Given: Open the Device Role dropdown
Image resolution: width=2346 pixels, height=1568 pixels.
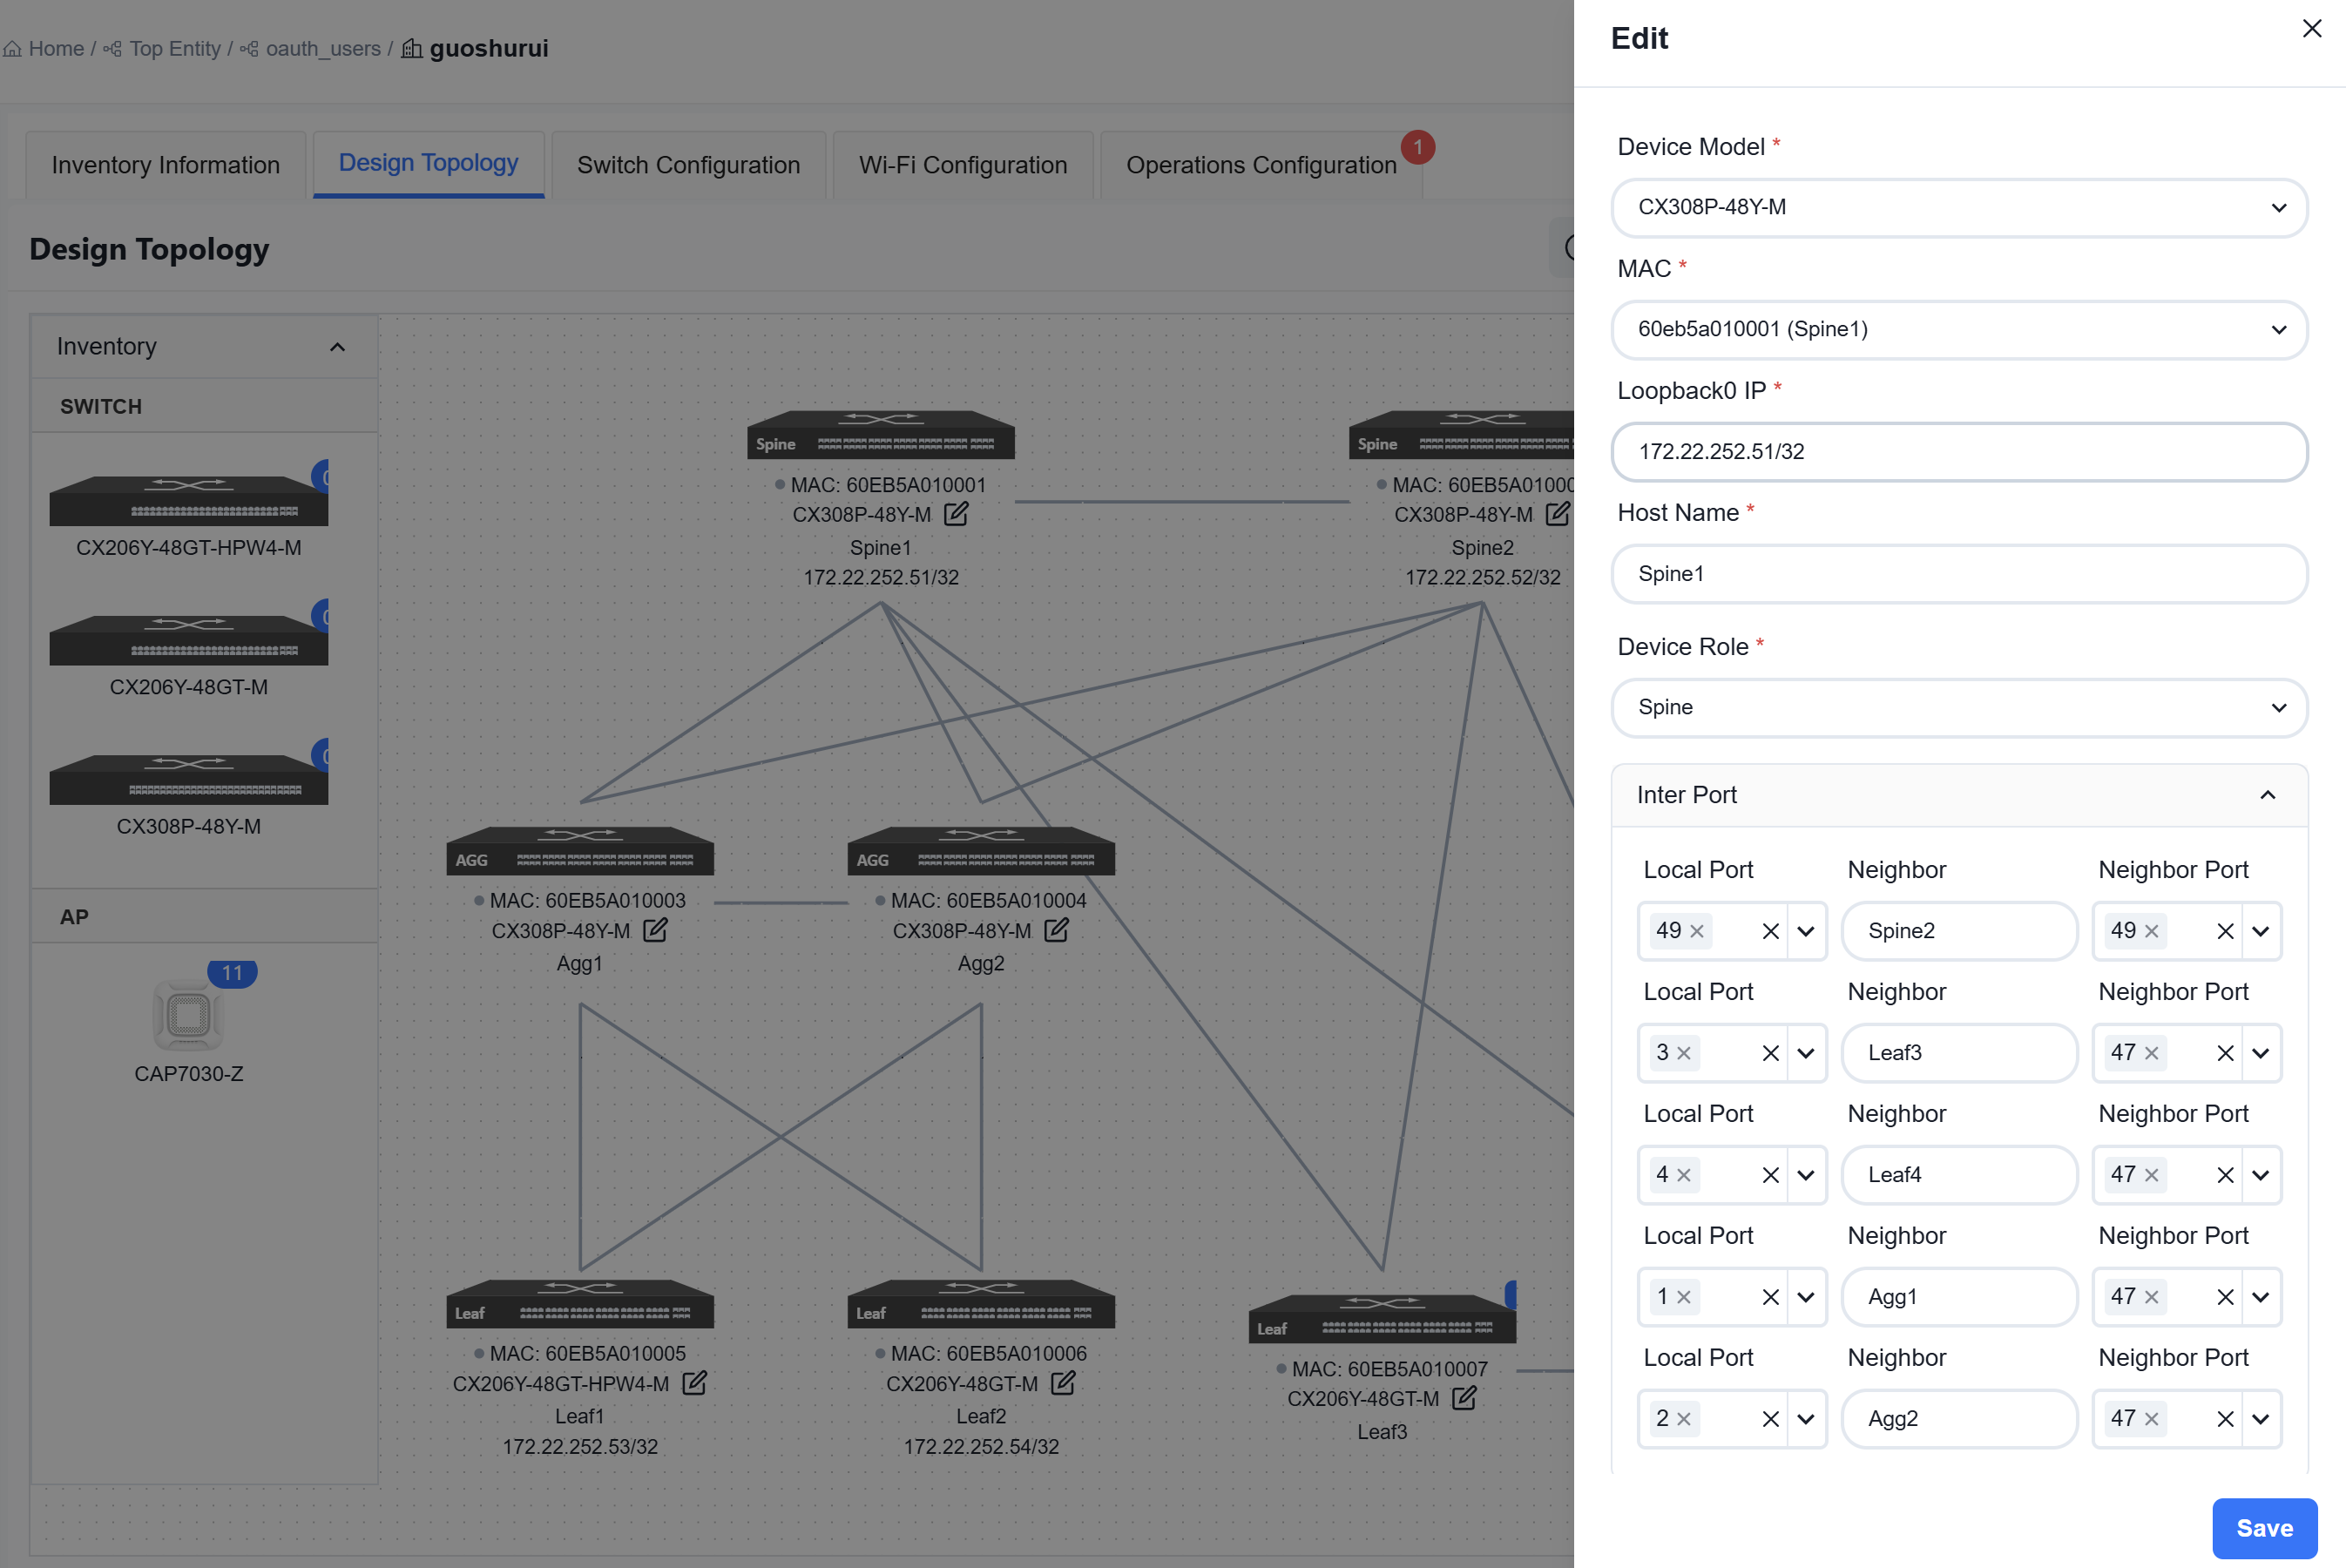Looking at the screenshot, I should [x=1959, y=708].
